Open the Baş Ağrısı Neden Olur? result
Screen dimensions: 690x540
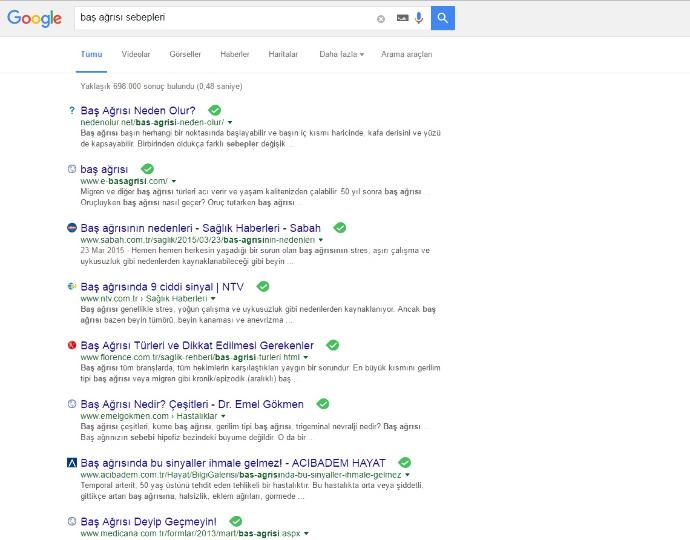click(138, 110)
